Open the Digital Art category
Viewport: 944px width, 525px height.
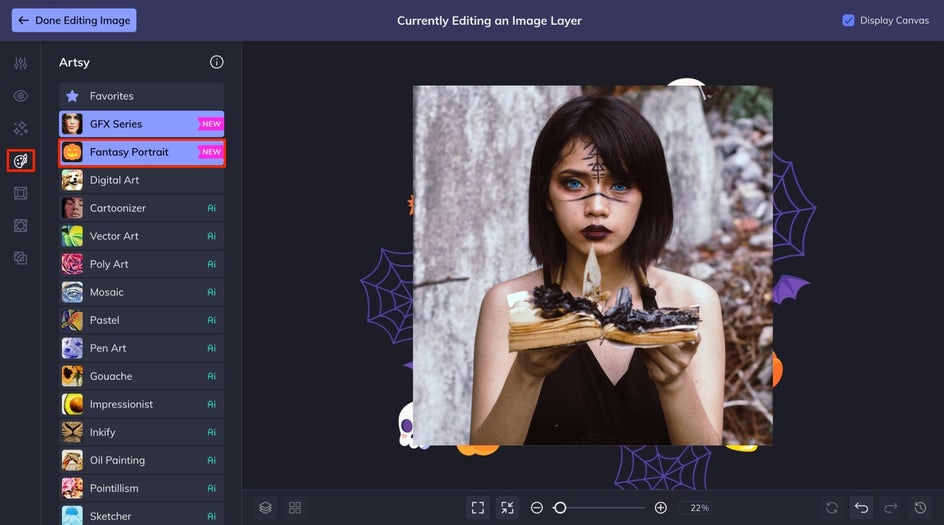click(x=141, y=180)
